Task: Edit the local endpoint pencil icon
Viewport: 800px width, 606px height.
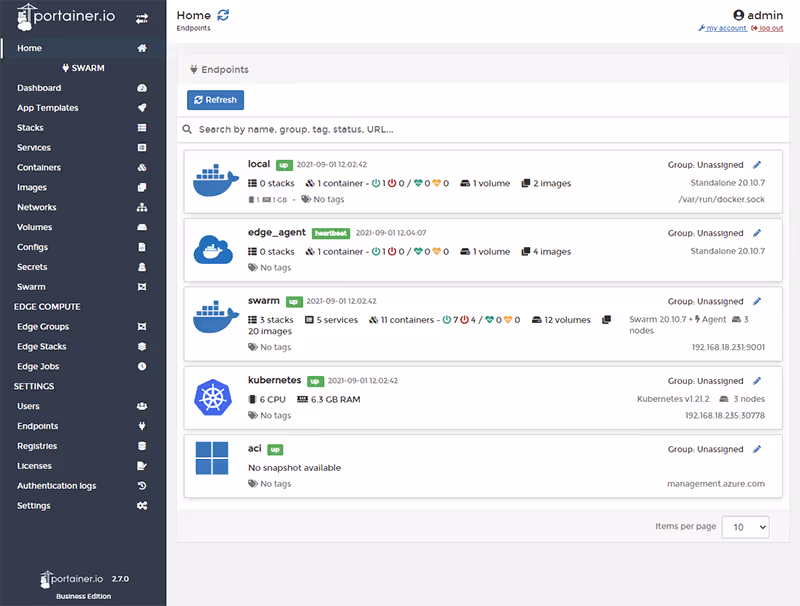Action: pyautogui.click(x=757, y=165)
